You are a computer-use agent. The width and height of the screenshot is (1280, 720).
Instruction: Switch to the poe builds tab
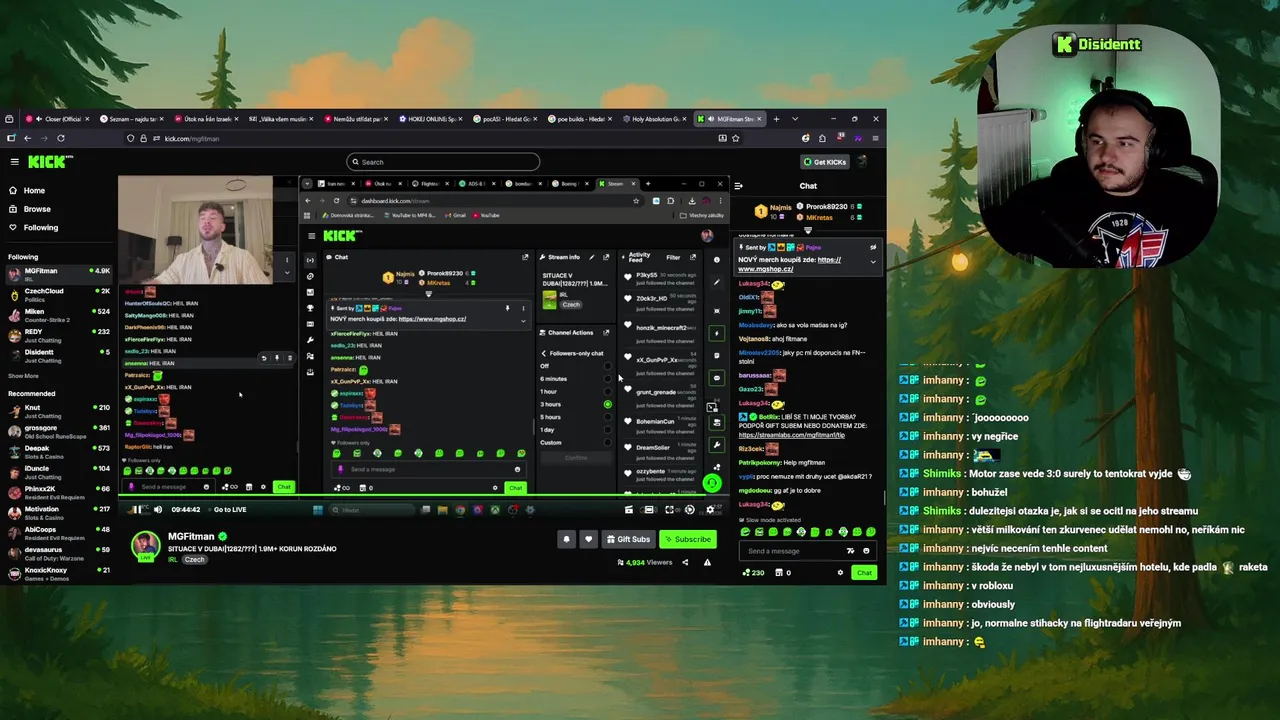click(579, 119)
